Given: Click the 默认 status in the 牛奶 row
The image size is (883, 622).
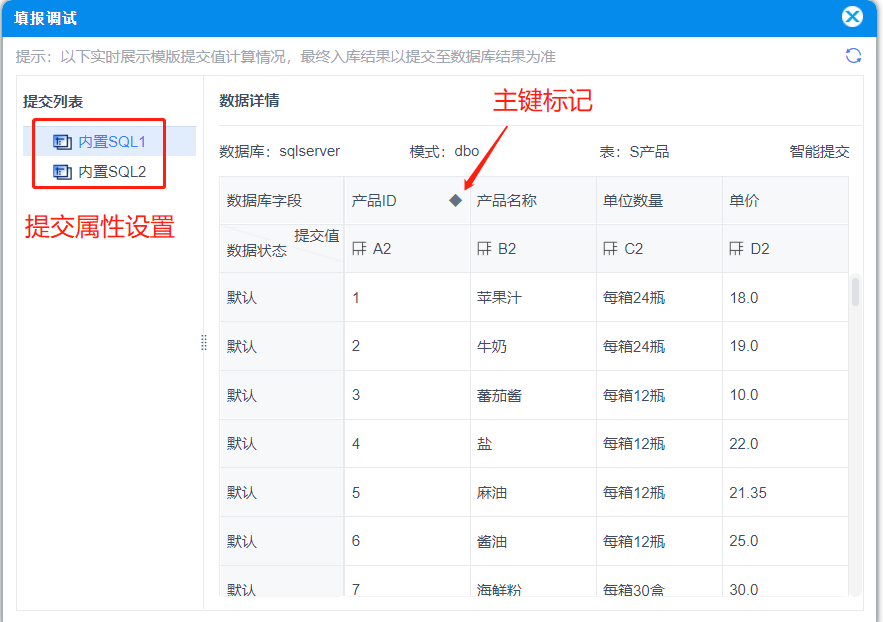Looking at the screenshot, I should pyautogui.click(x=282, y=346).
